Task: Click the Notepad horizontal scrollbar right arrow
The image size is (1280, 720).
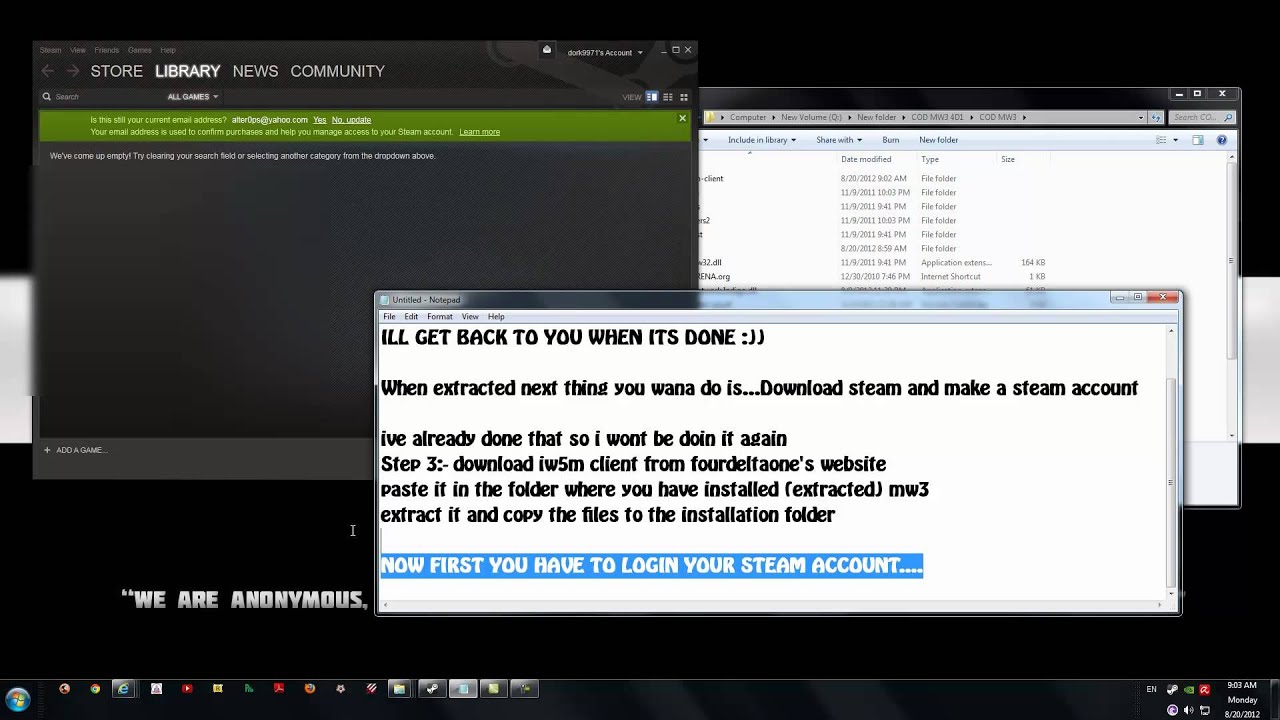Action: 1159,604
